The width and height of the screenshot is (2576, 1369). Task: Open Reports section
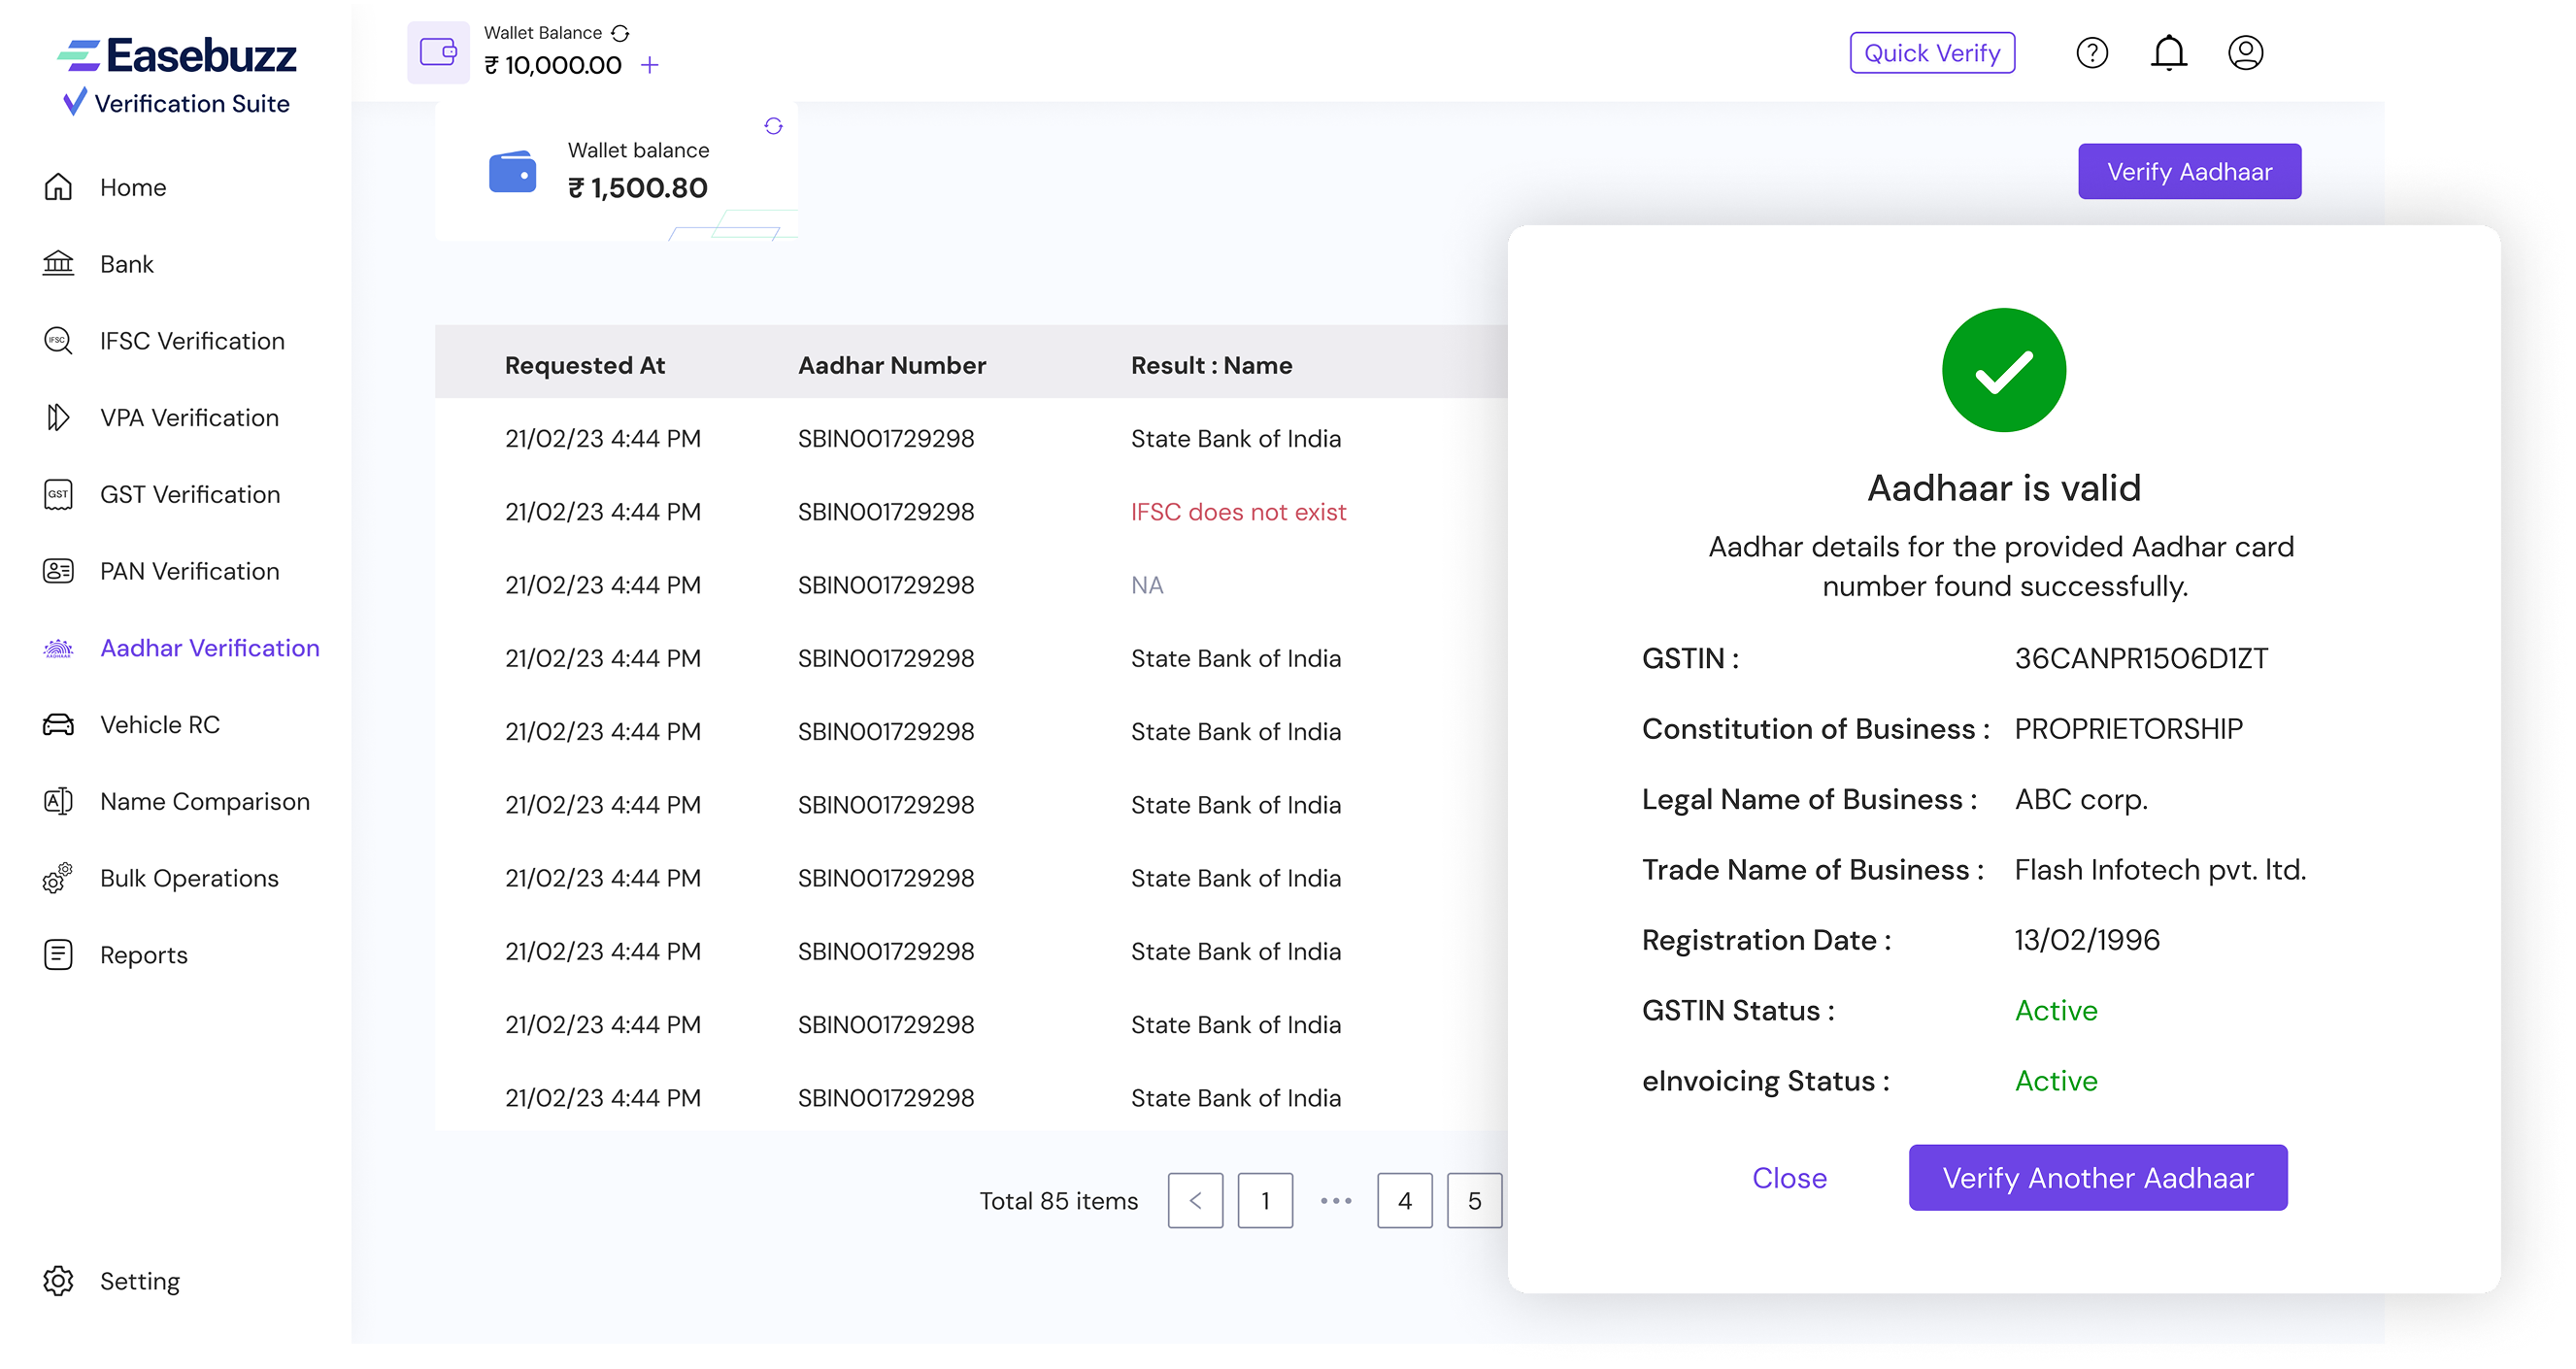[143, 955]
